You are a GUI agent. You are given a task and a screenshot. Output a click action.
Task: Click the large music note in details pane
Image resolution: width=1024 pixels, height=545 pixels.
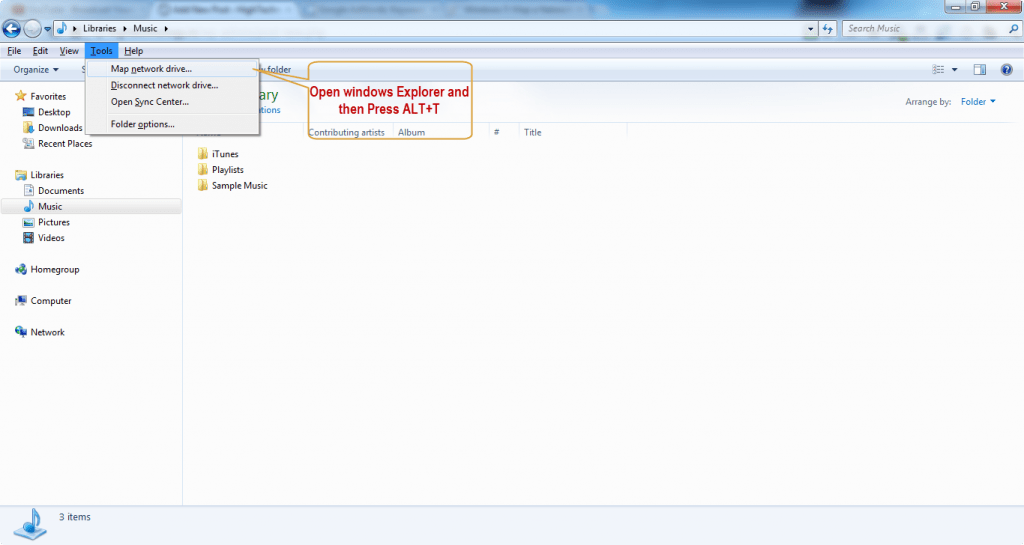(x=31, y=524)
